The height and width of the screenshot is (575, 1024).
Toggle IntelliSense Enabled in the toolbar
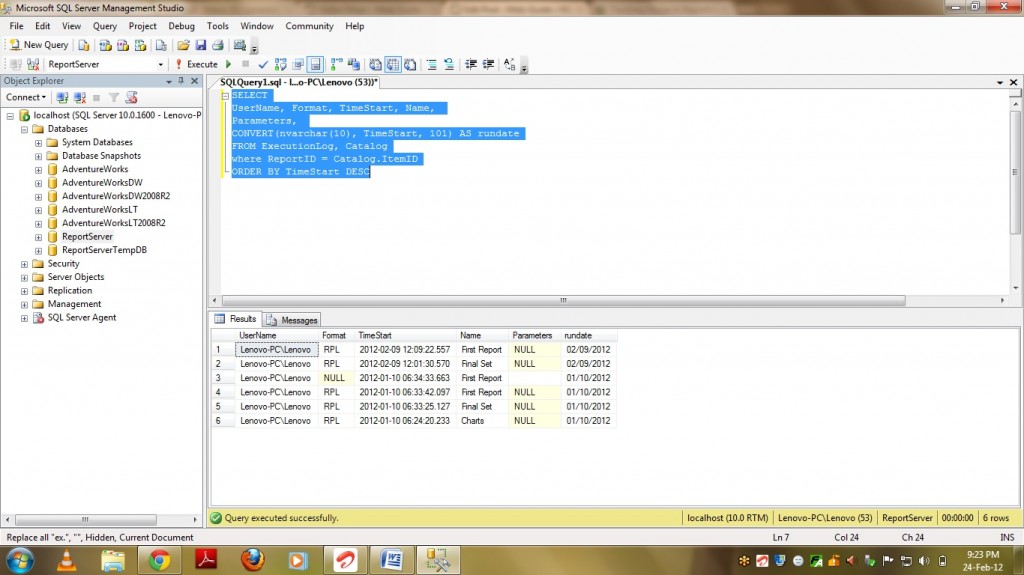click(x=315, y=64)
